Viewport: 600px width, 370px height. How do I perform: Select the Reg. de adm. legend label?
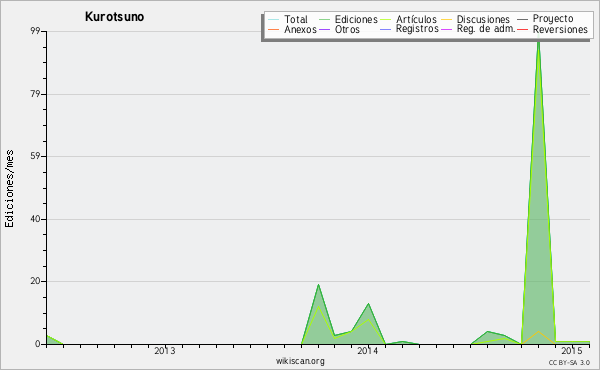(x=486, y=29)
